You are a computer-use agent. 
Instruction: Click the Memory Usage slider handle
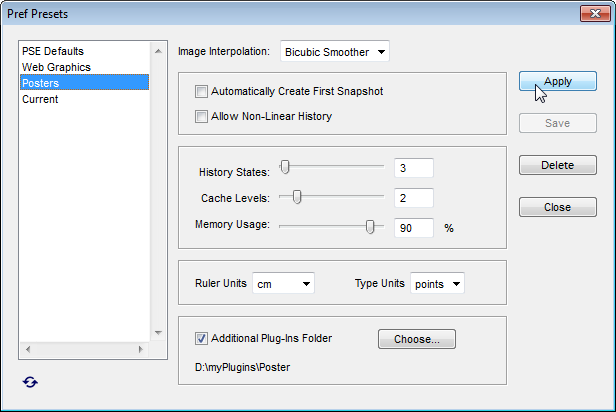click(370, 227)
